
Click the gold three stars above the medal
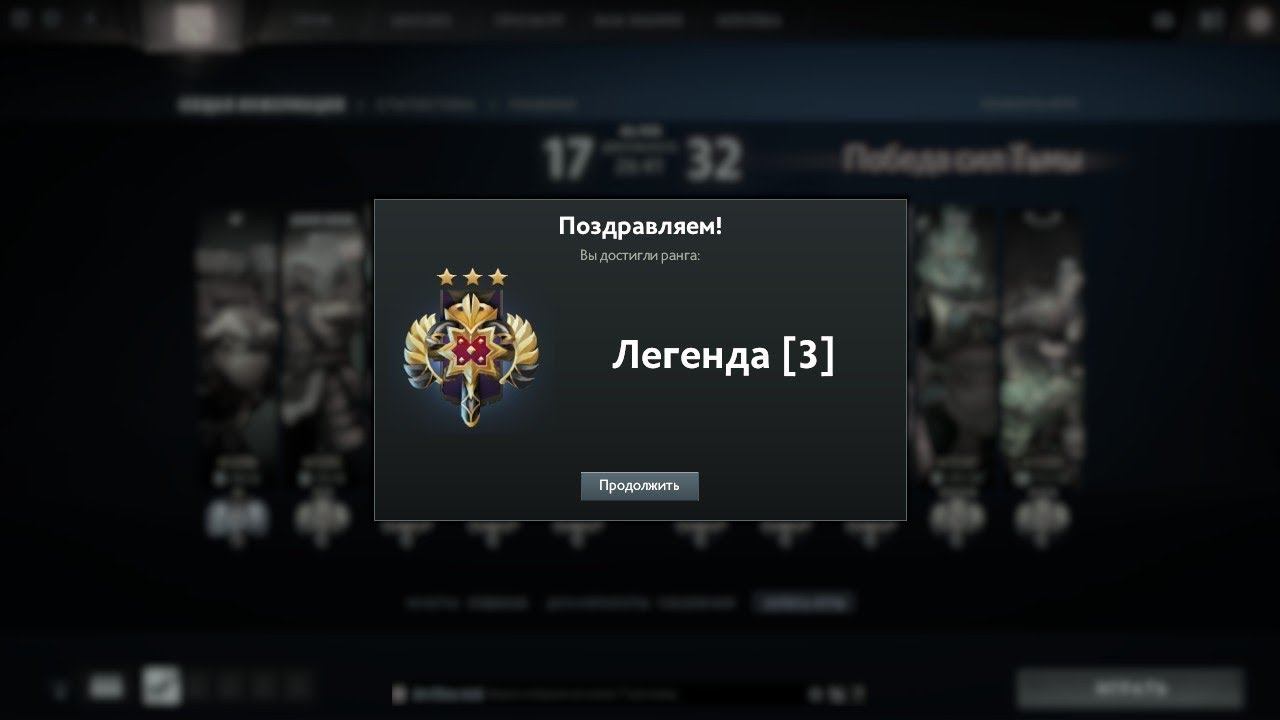pyautogui.click(x=472, y=277)
